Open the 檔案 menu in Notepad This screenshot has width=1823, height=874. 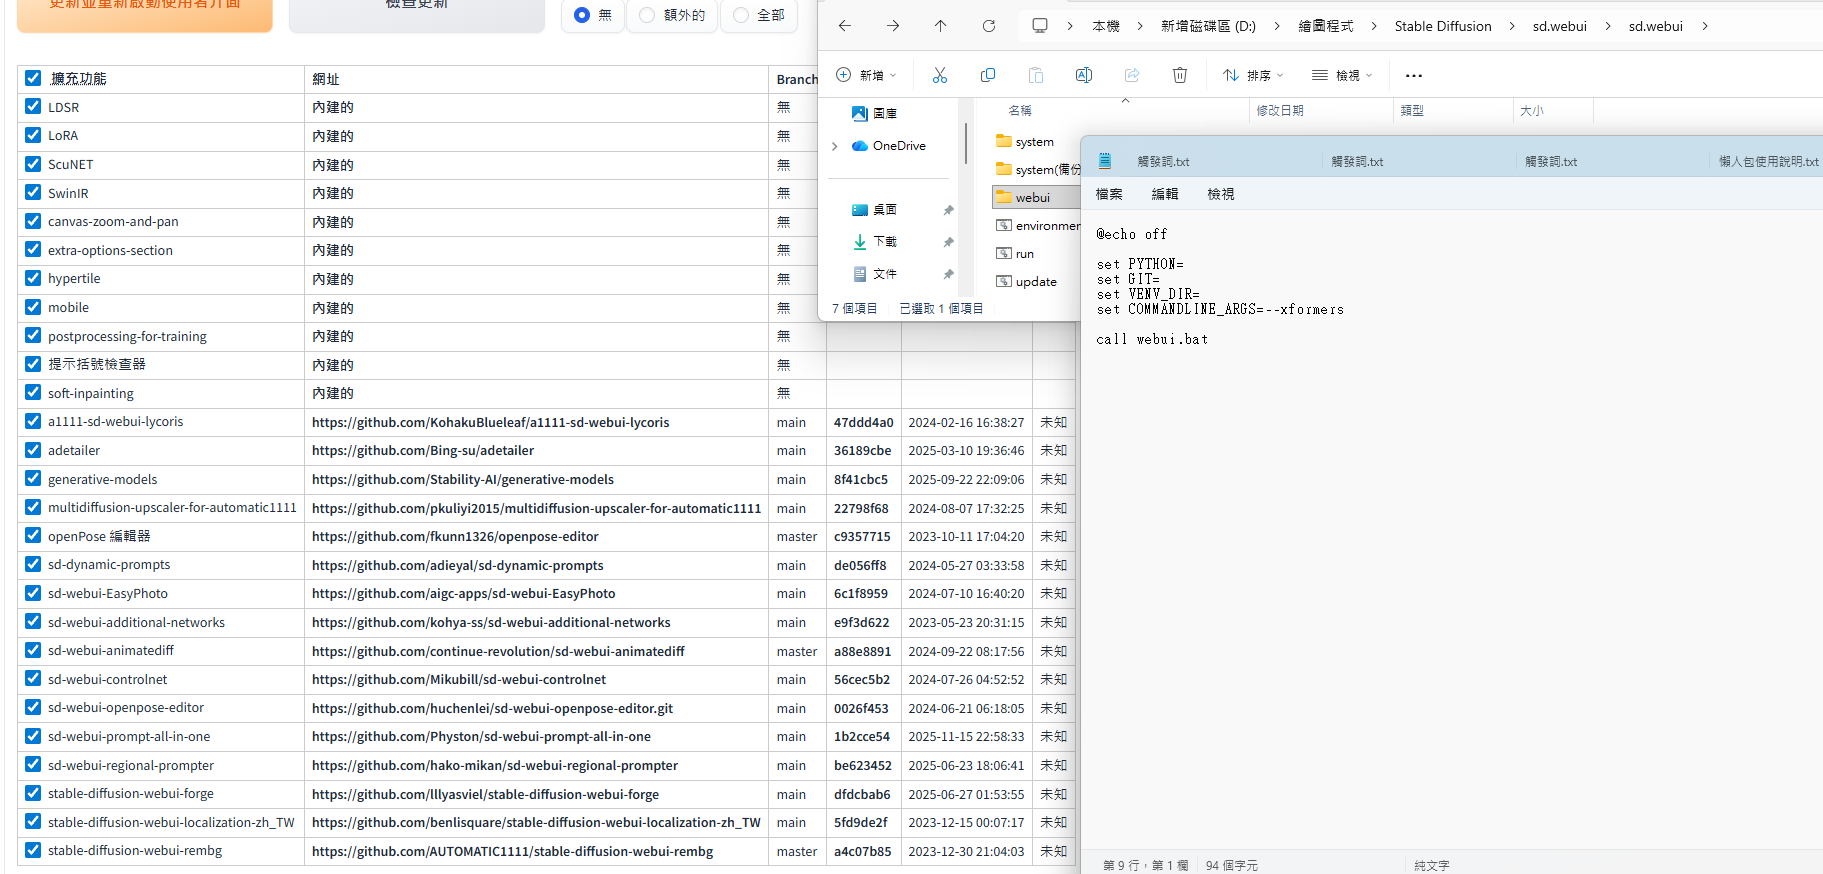tap(1109, 194)
